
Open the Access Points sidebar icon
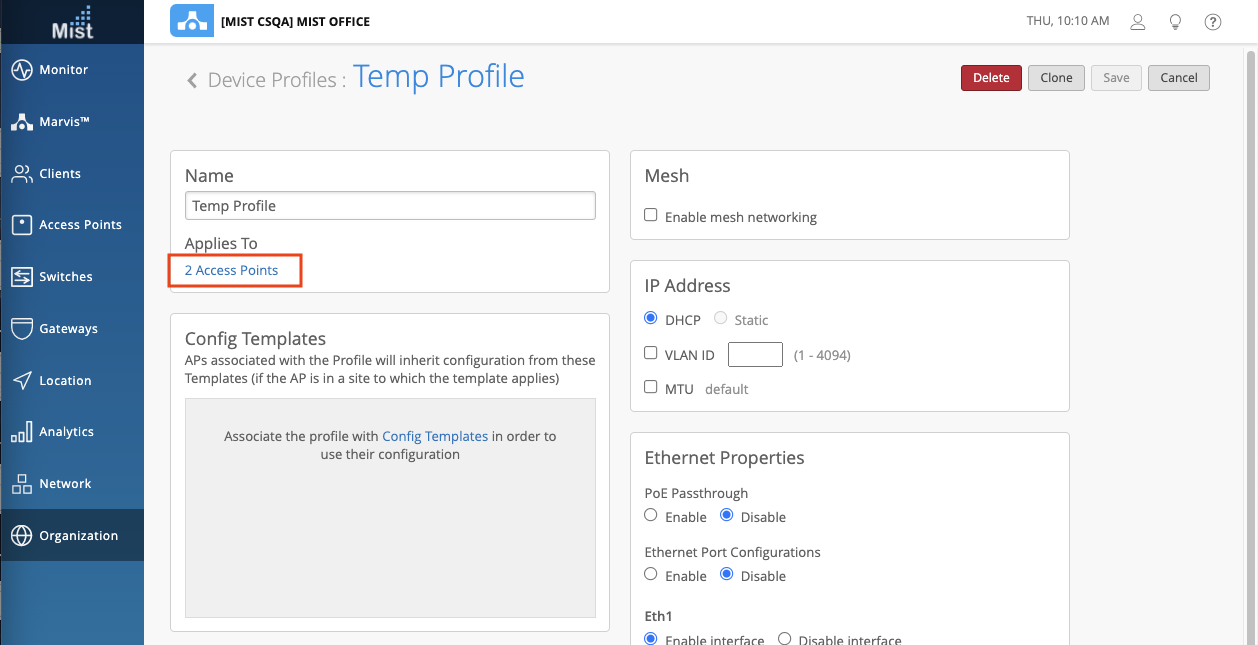22,225
